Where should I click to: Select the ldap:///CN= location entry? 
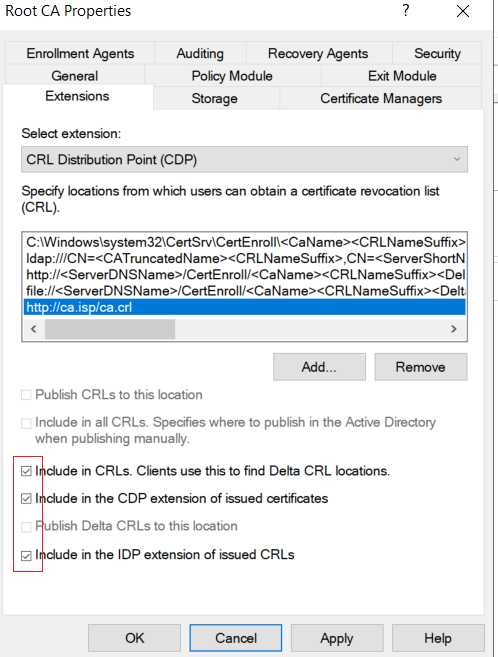[x=245, y=259]
